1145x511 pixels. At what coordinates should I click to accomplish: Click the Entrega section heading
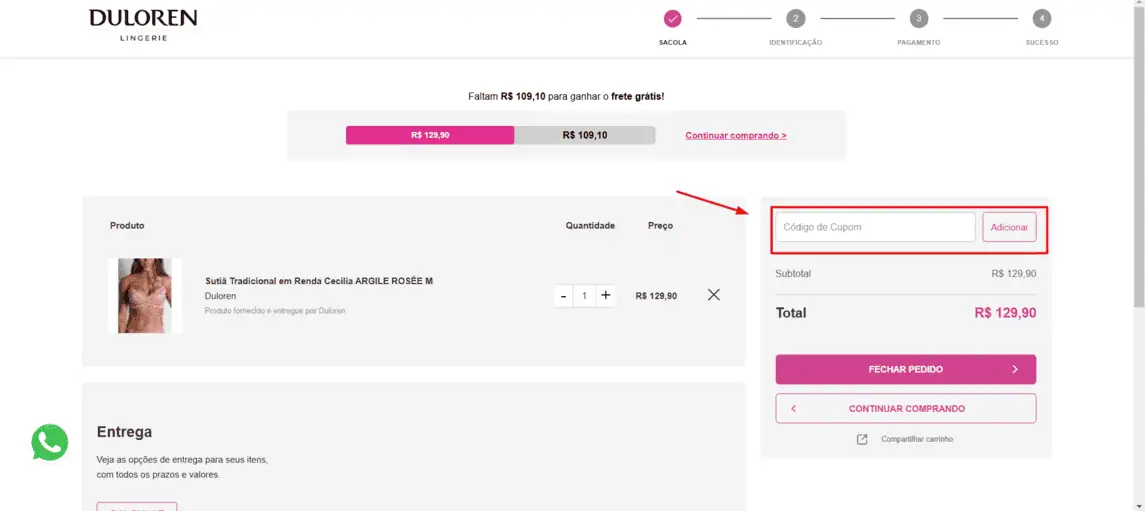coord(125,432)
